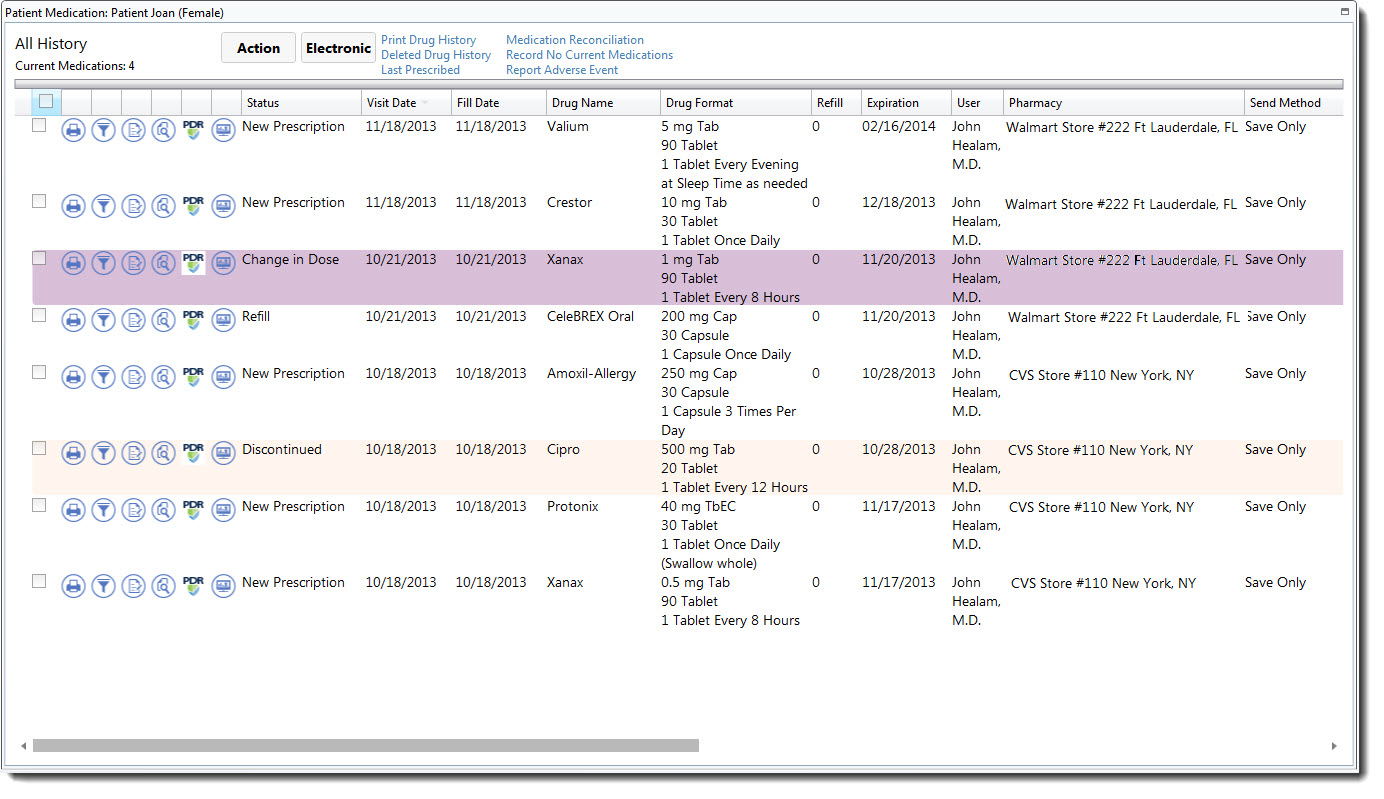Click the CeleBREX Oral drug name cell
The width and height of the screenshot is (1384, 799).
point(590,317)
